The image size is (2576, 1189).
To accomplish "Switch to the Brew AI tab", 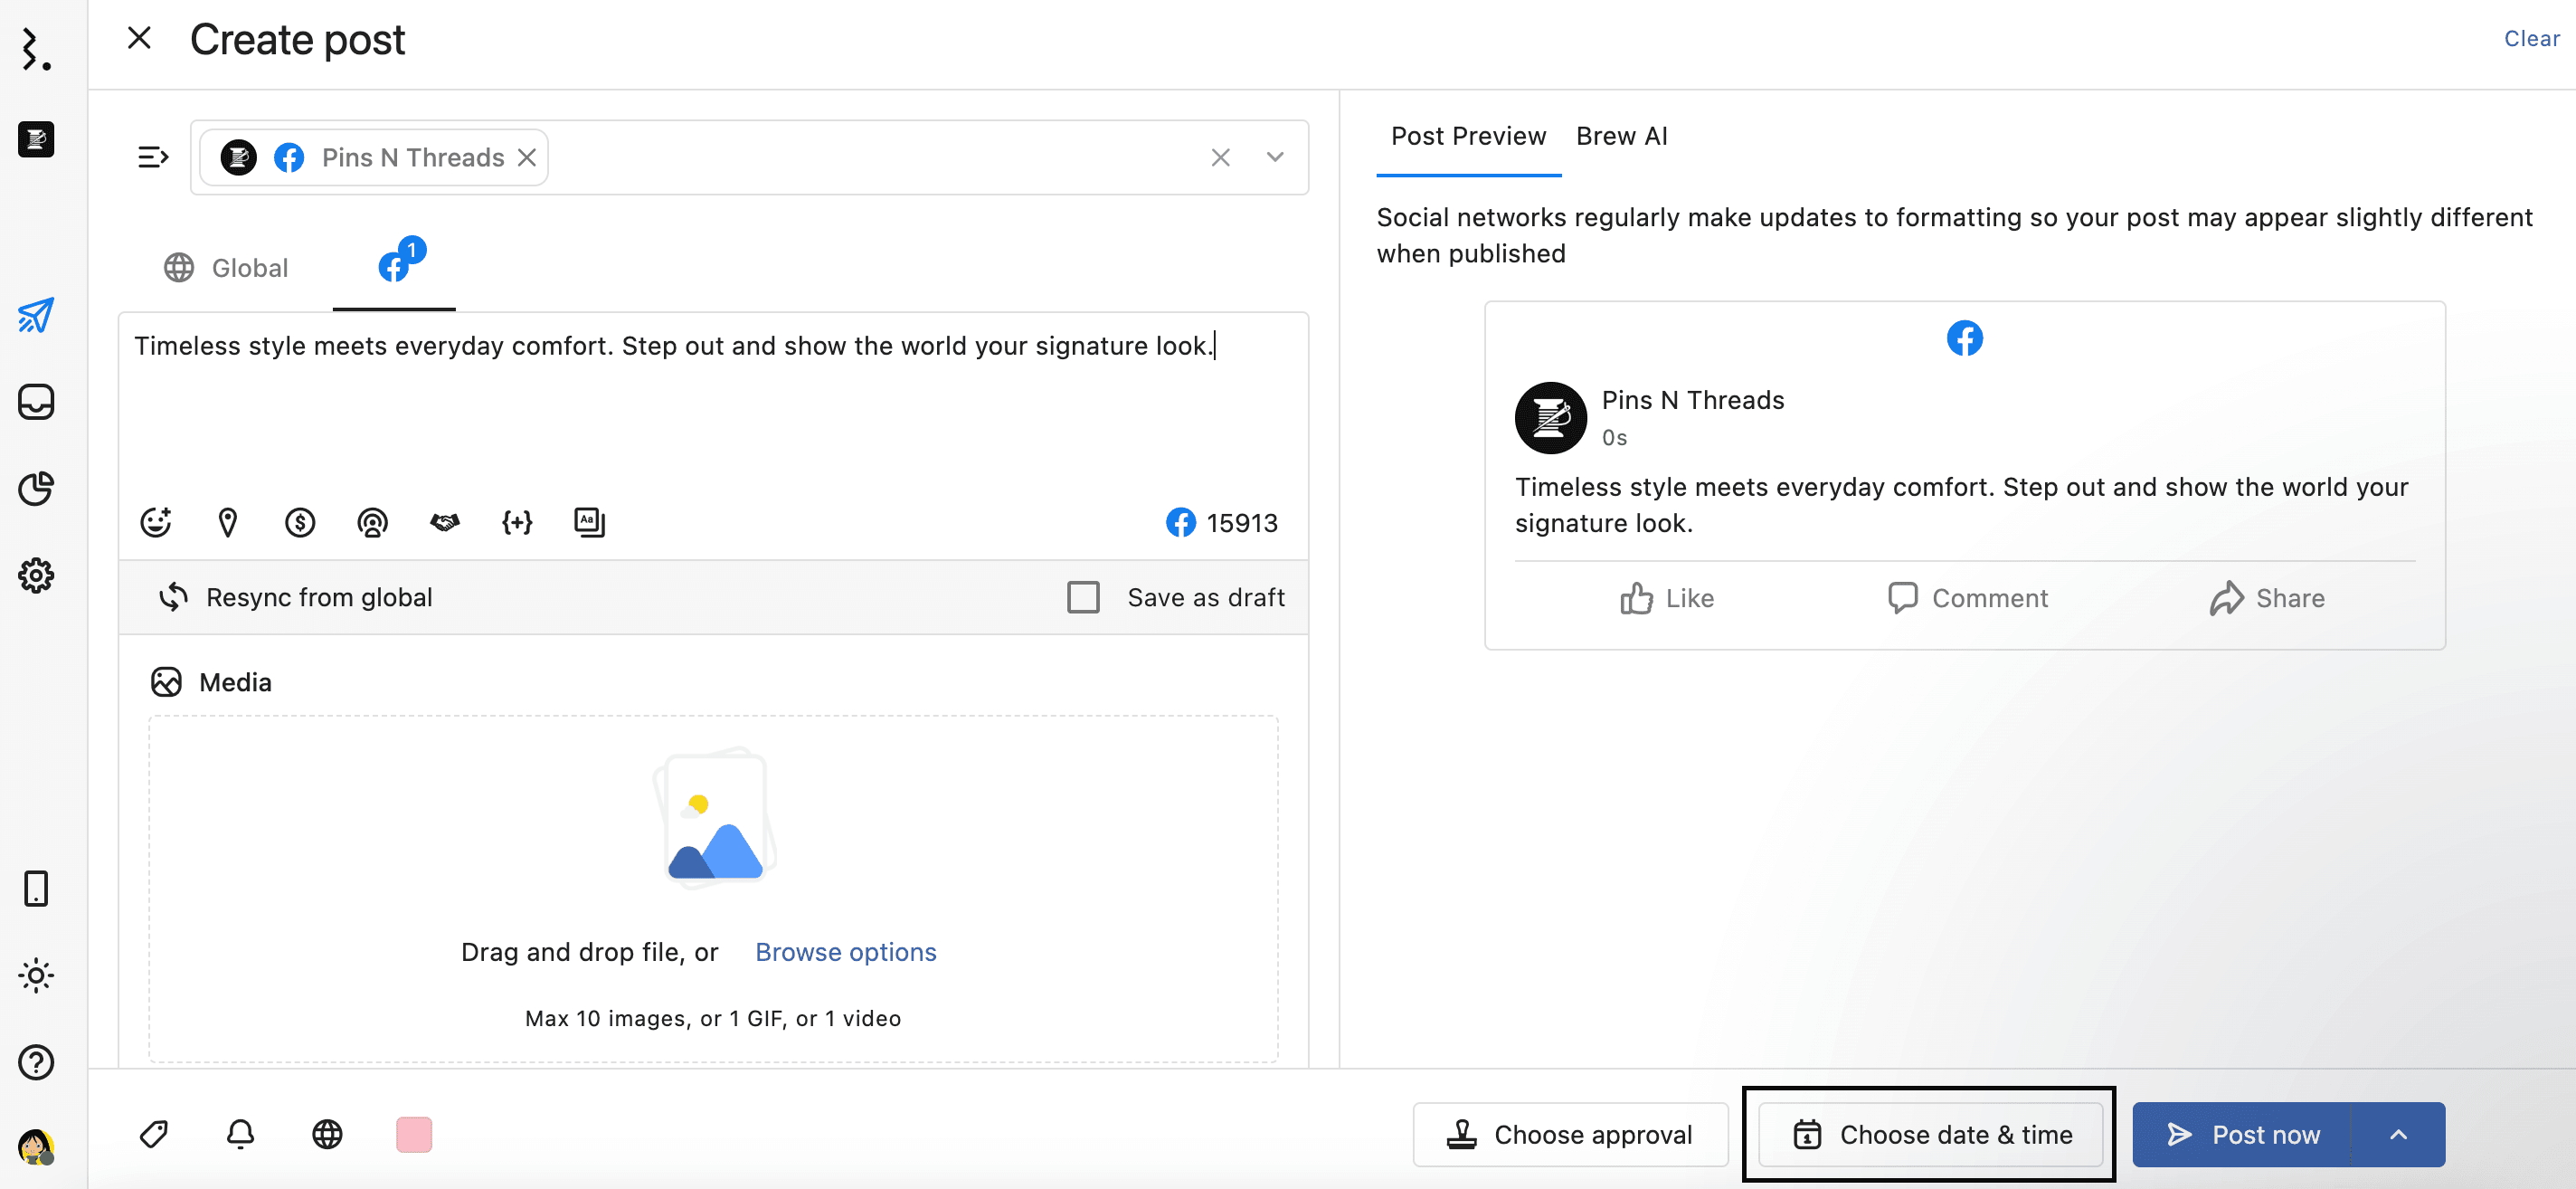I will [x=1621, y=136].
